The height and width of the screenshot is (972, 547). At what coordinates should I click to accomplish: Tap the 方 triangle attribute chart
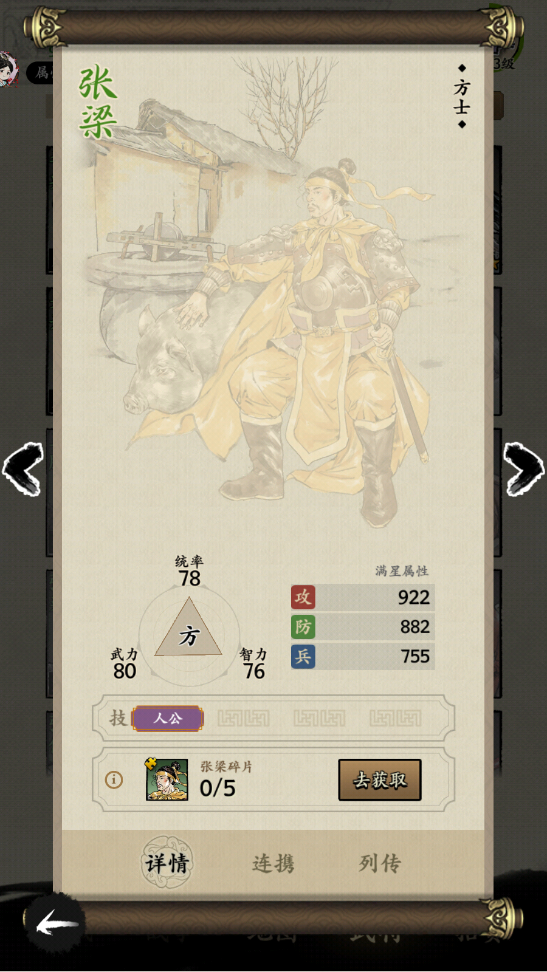pos(189,634)
